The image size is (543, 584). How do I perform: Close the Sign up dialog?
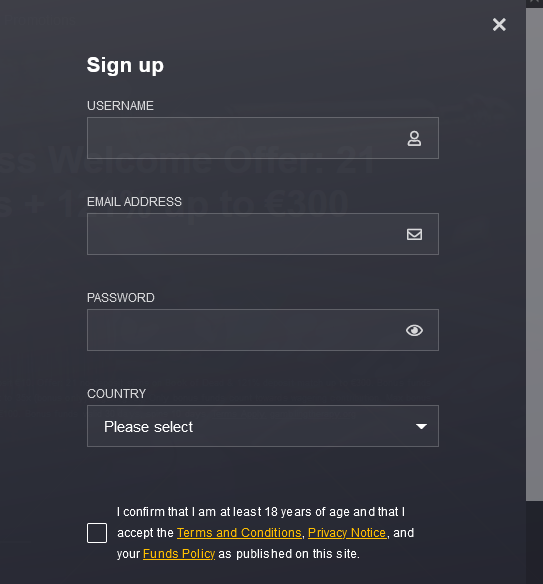tap(499, 25)
